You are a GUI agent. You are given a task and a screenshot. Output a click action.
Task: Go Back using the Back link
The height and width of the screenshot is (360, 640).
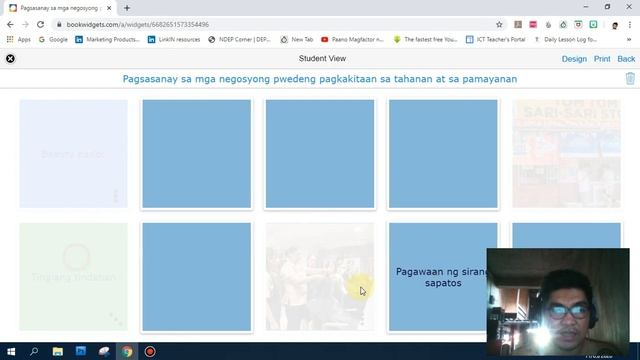pyautogui.click(x=626, y=59)
